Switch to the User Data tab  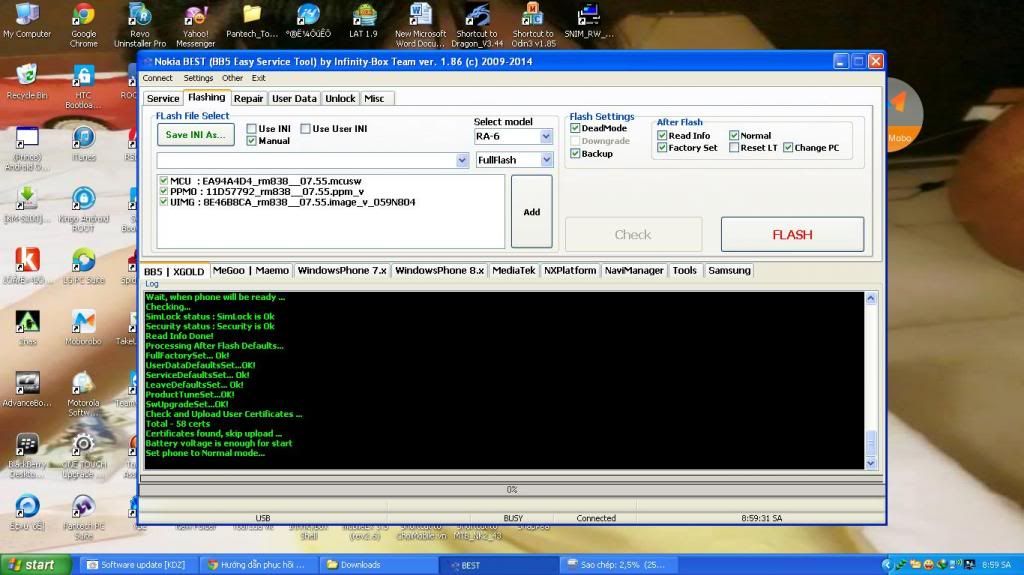pyautogui.click(x=294, y=98)
